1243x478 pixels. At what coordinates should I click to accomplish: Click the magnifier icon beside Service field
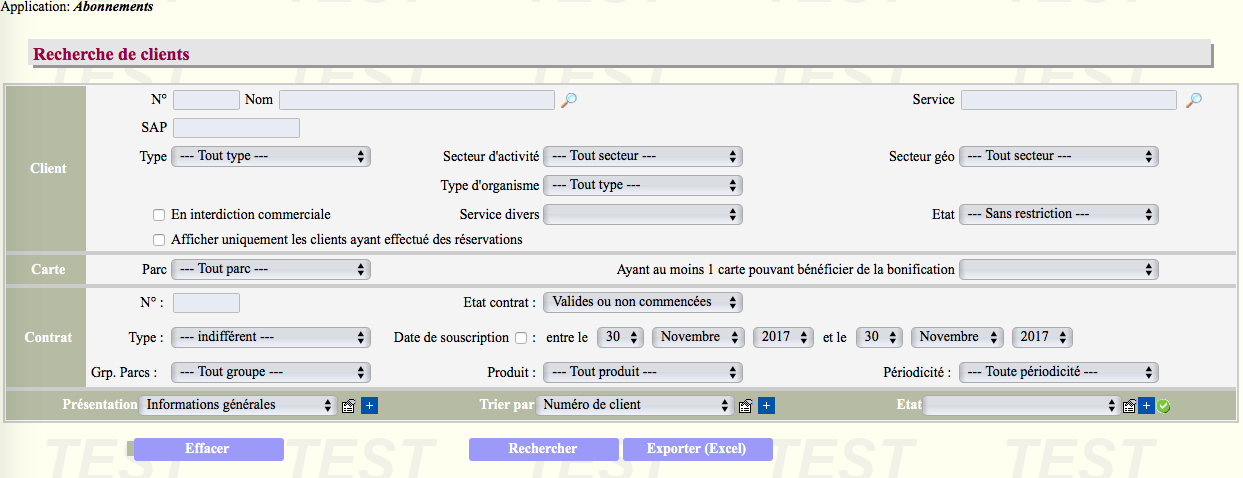[1193, 100]
